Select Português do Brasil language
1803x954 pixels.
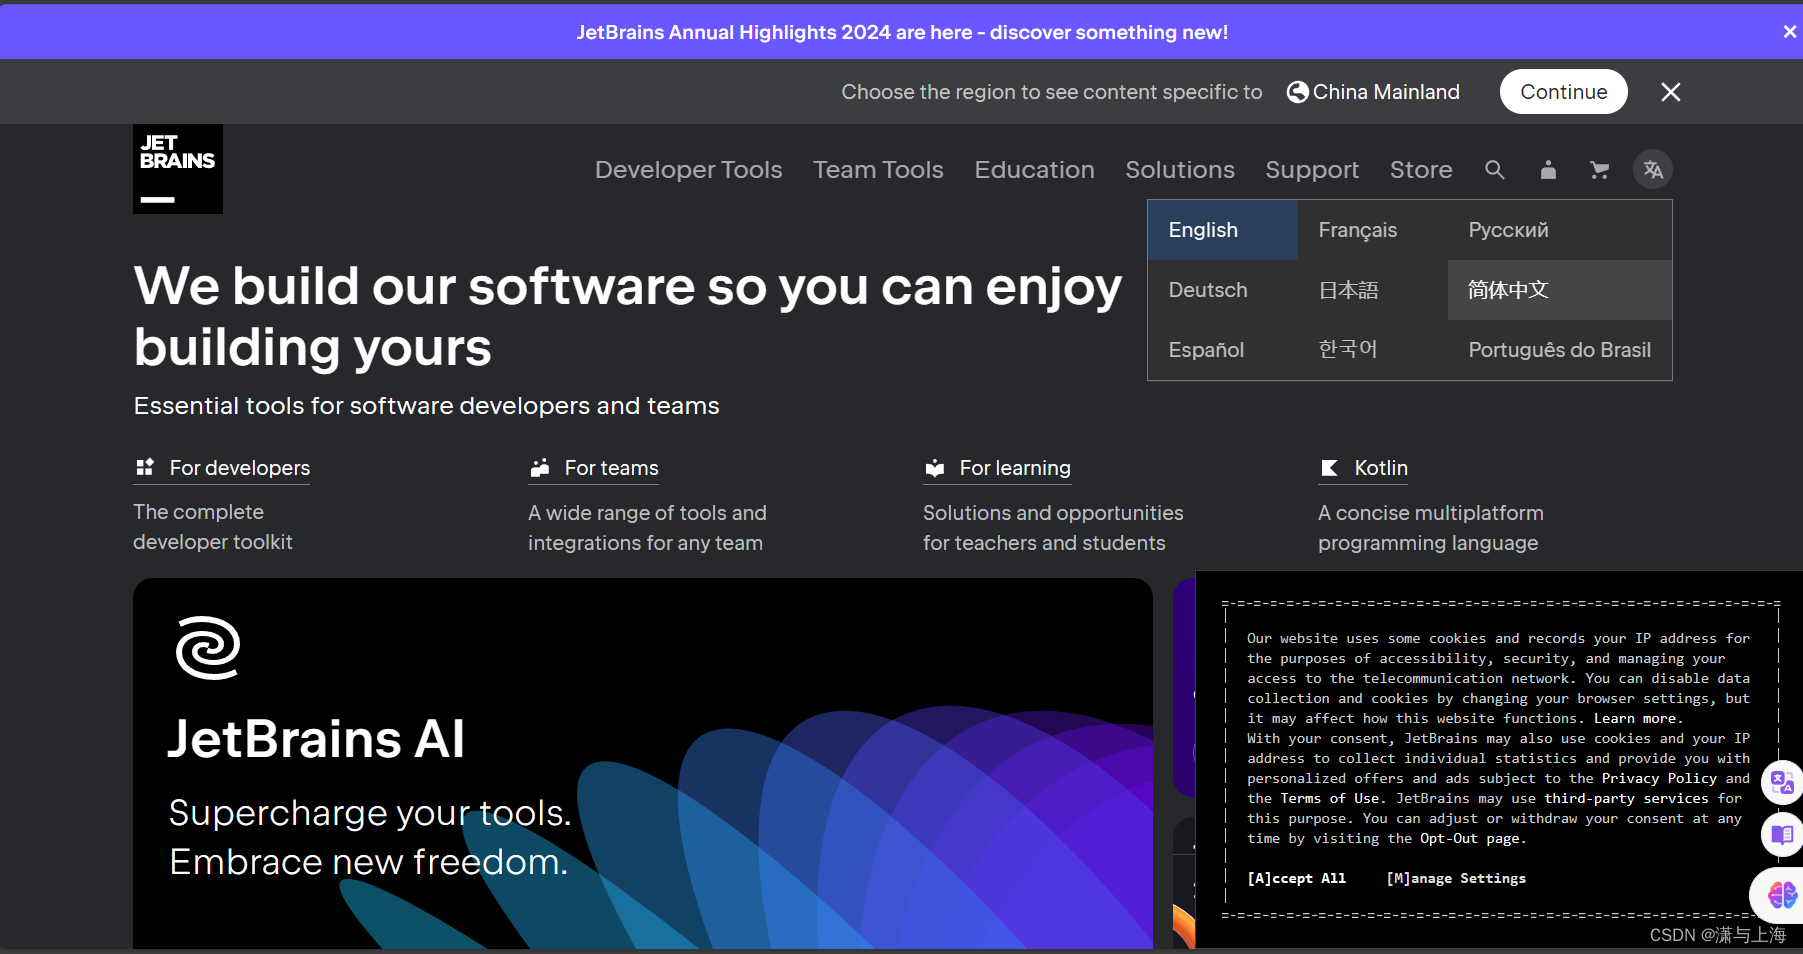[x=1560, y=350]
